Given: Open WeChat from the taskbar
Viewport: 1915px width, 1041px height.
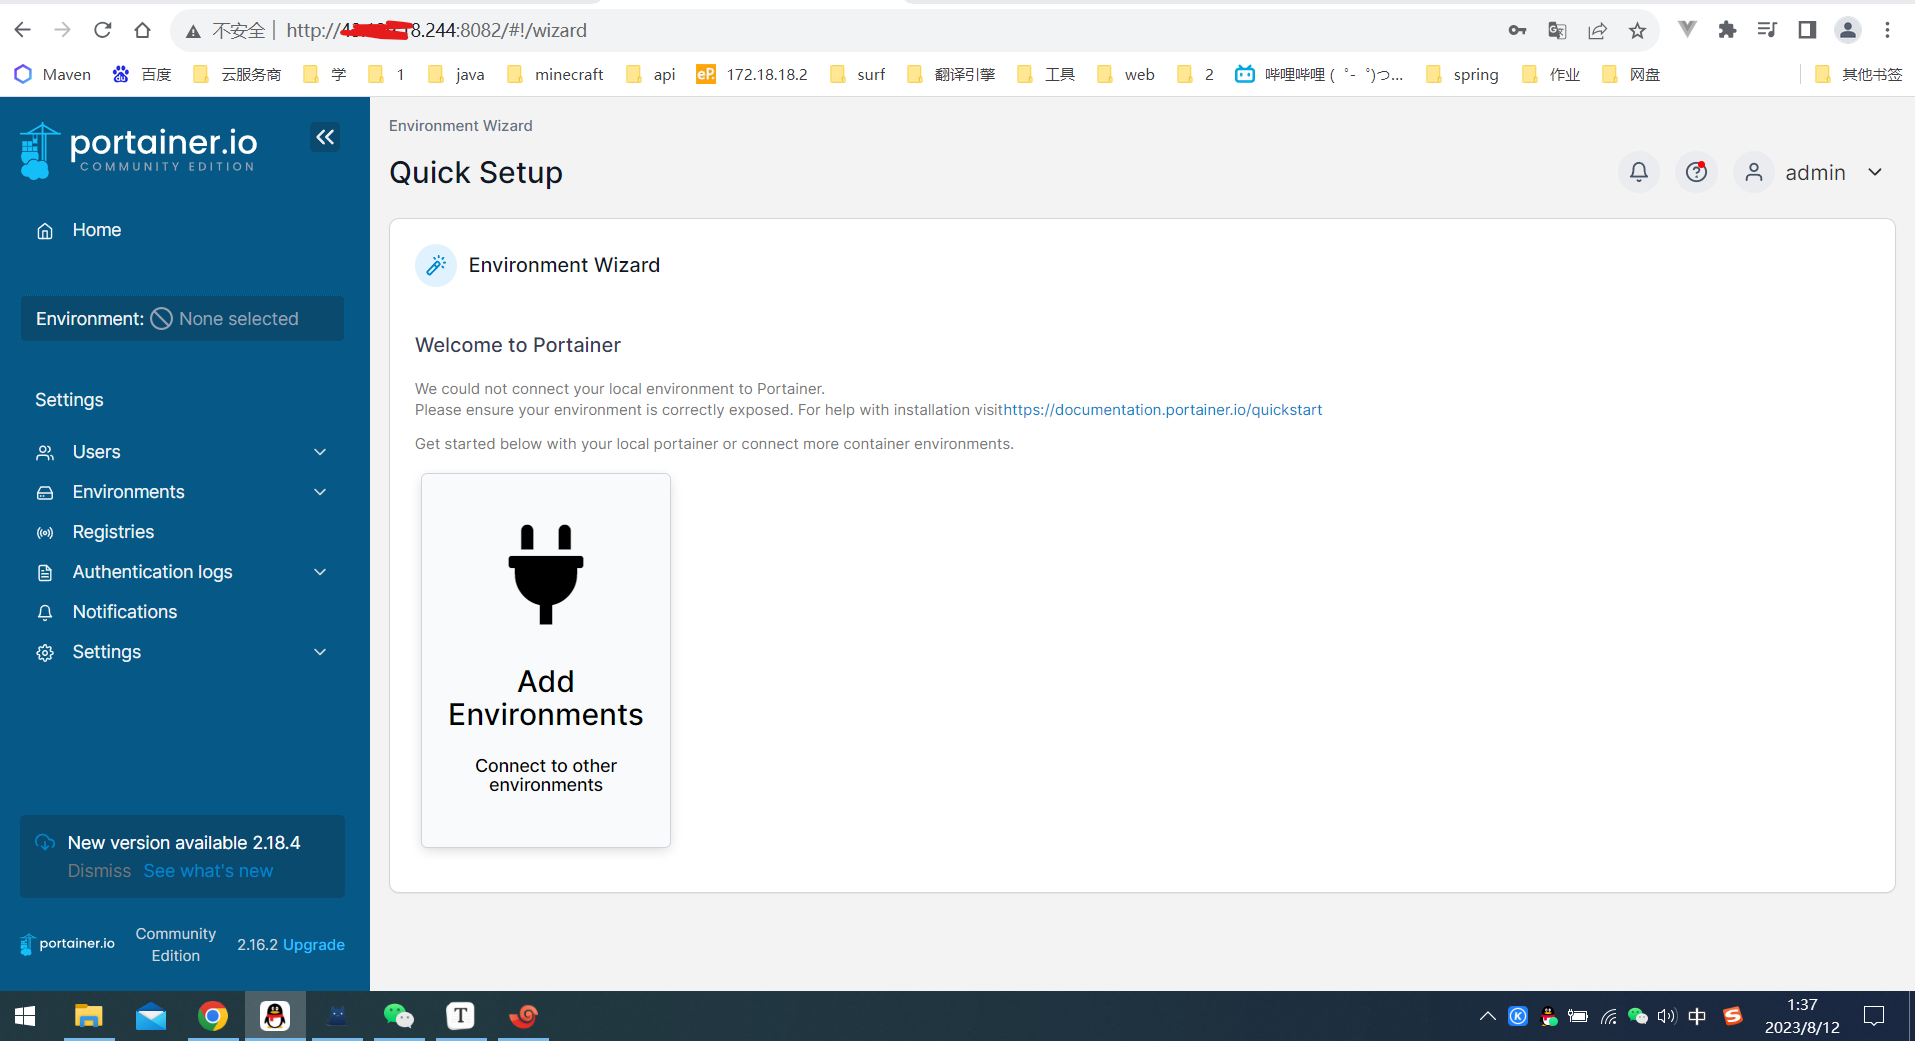Looking at the screenshot, I should 398,1016.
